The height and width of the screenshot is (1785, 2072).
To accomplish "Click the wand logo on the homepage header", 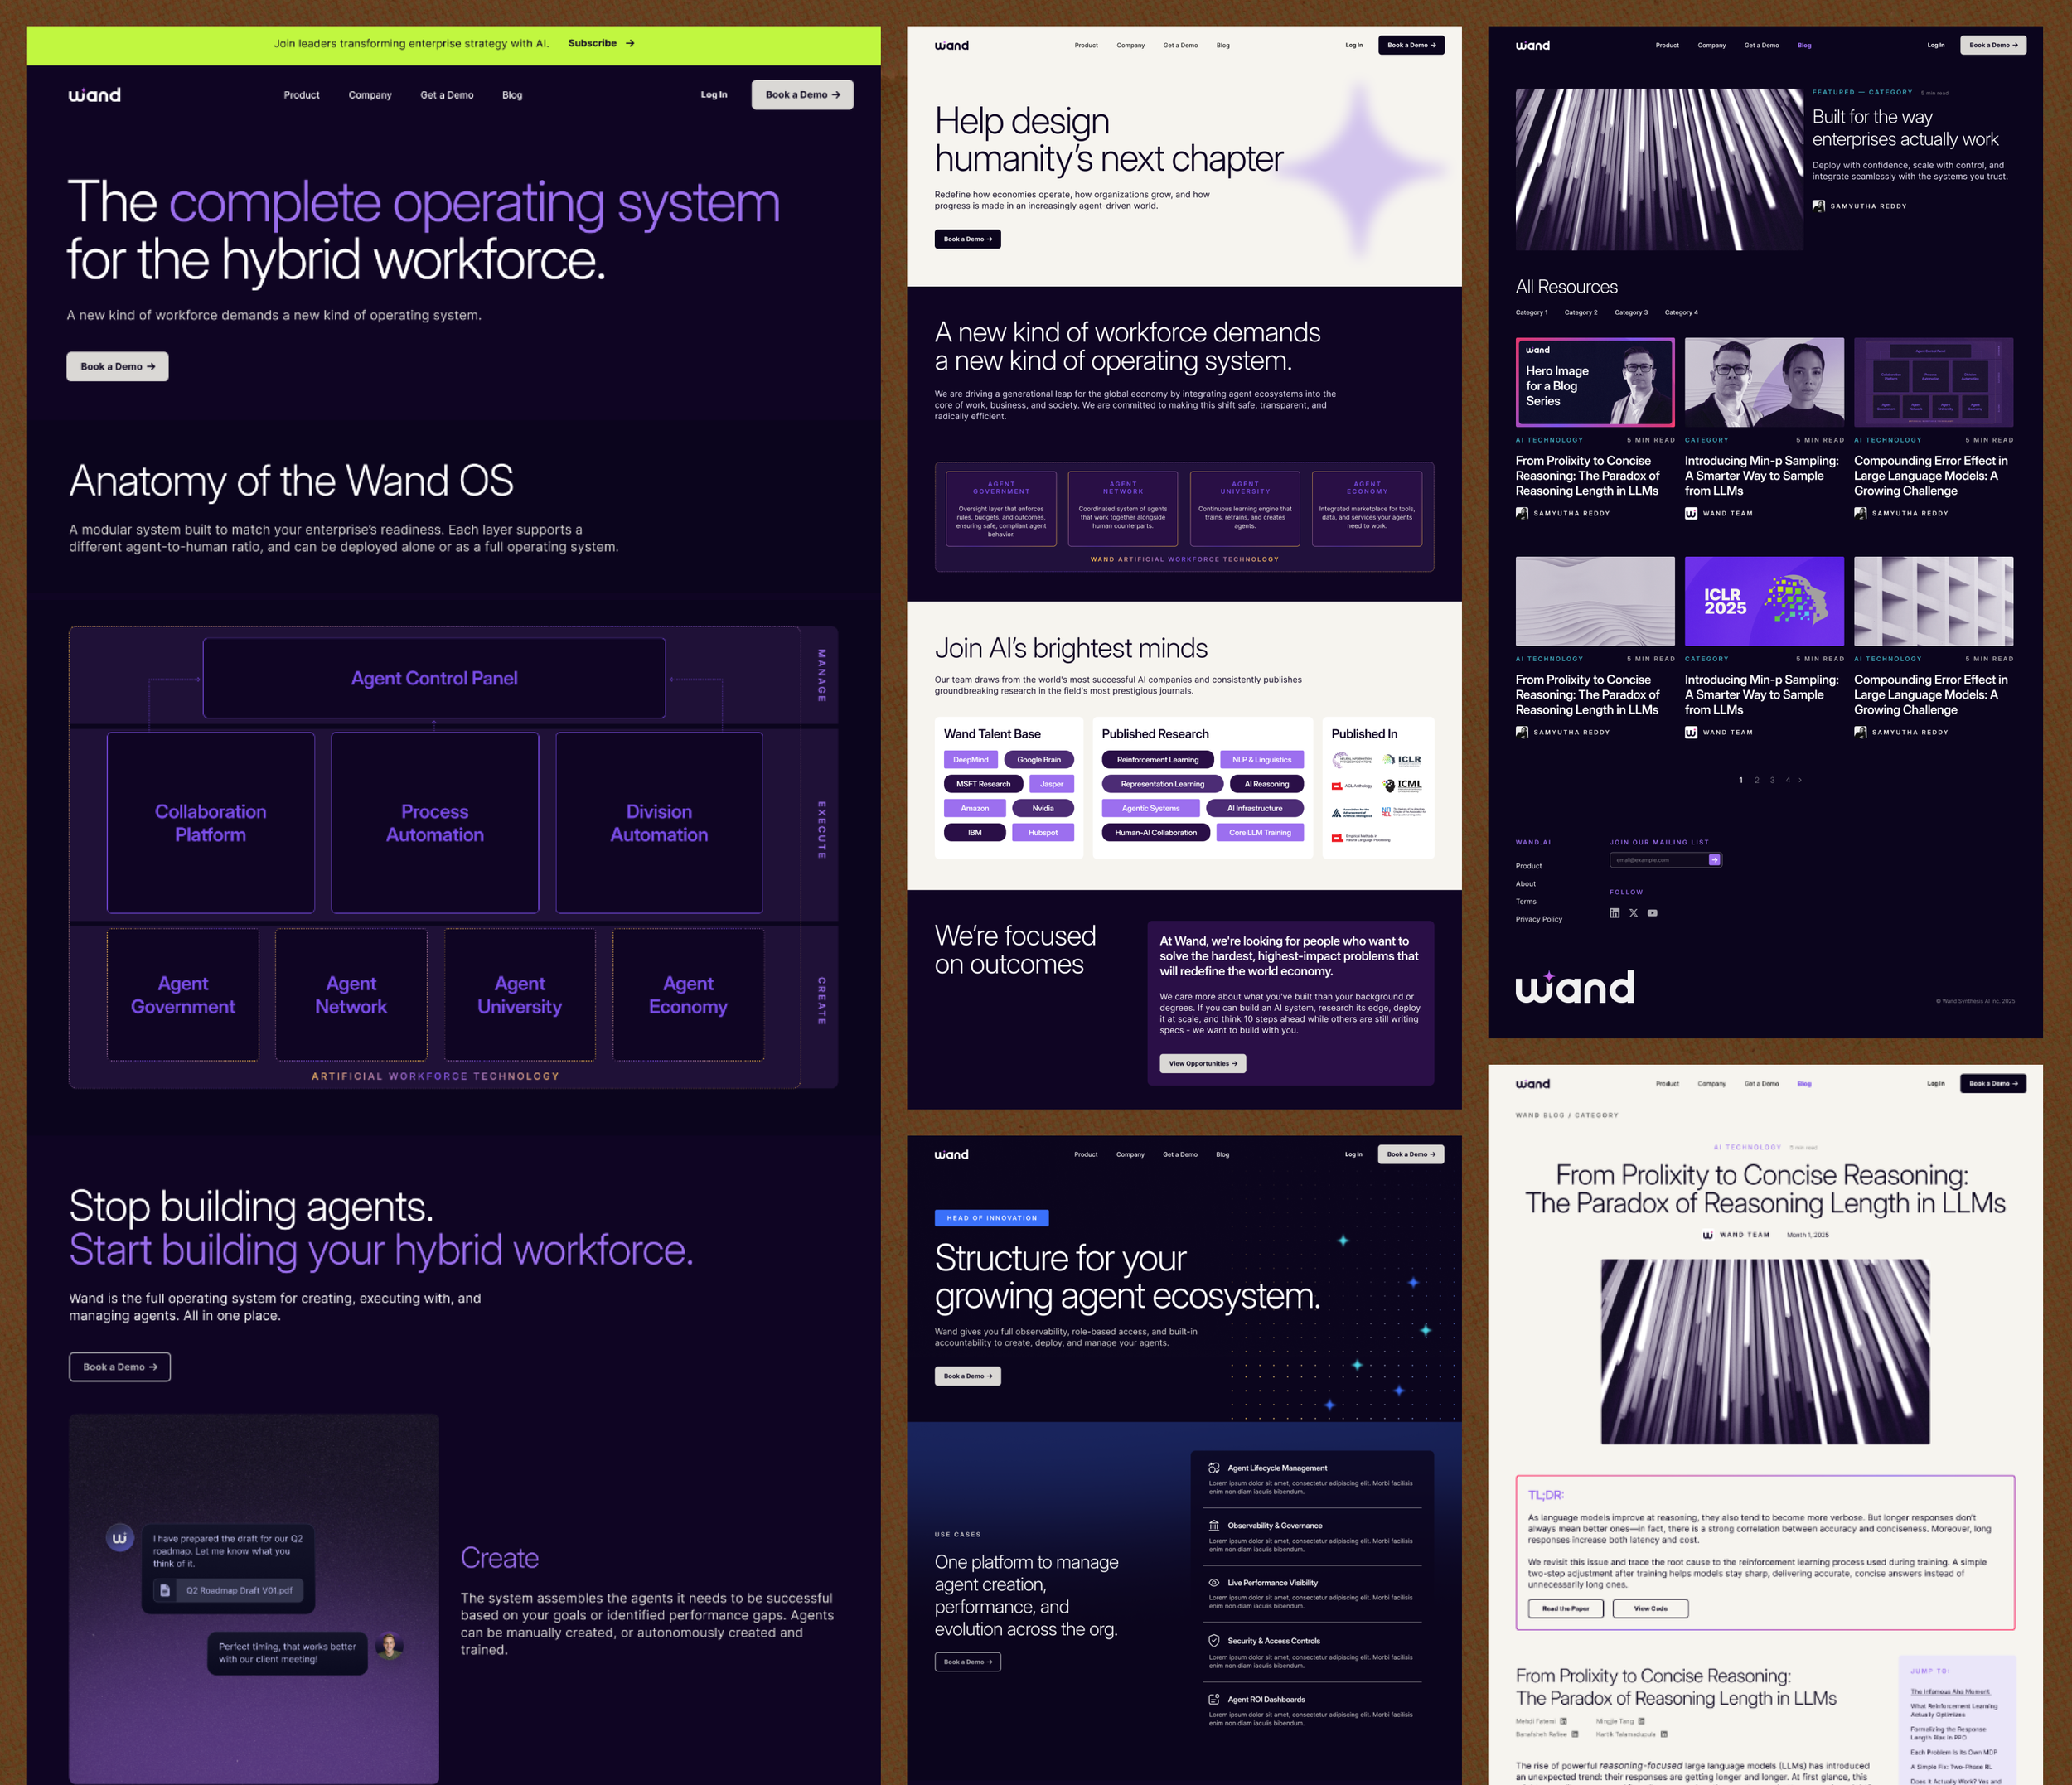I will click(94, 95).
